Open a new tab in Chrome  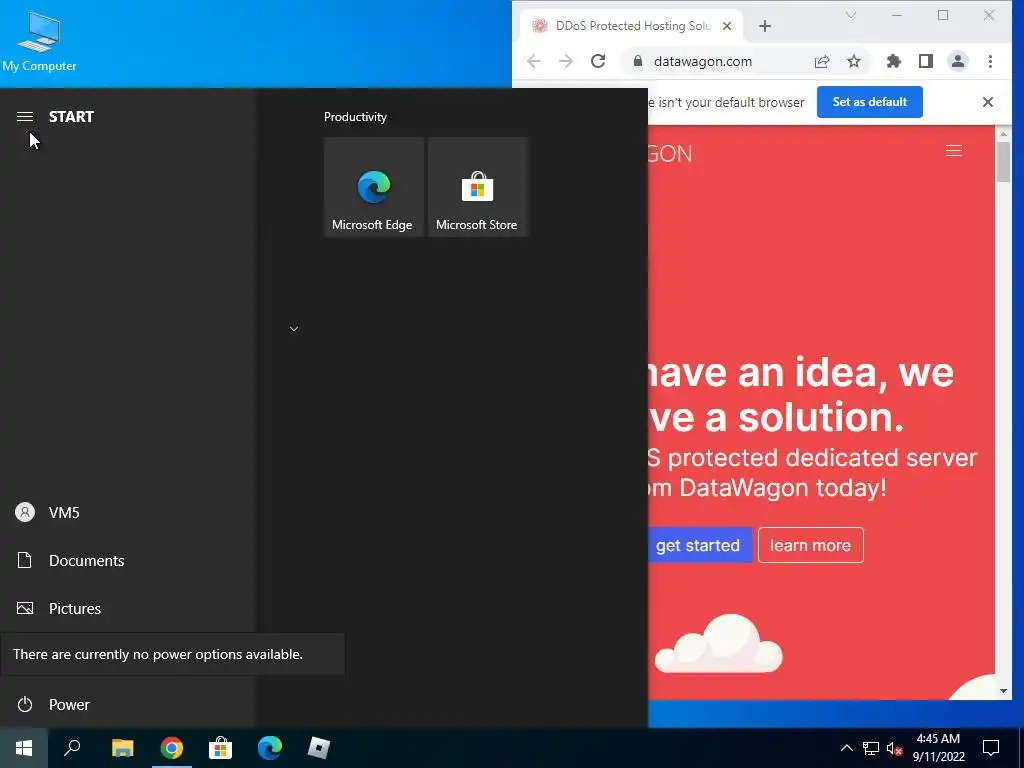765,26
